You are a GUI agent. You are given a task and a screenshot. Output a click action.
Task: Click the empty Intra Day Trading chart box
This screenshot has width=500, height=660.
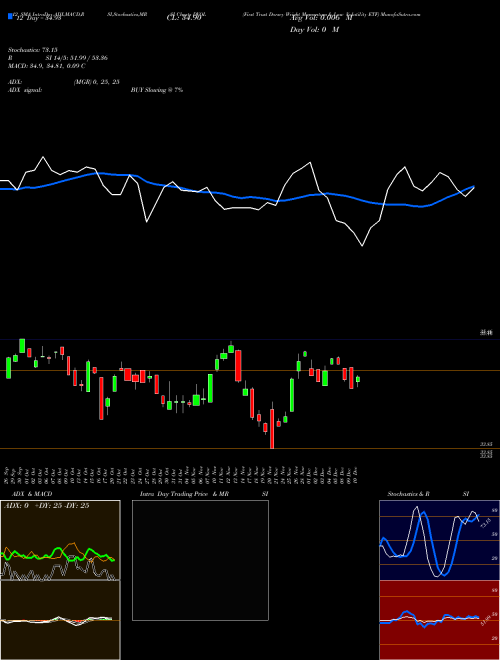[x=200, y=560]
